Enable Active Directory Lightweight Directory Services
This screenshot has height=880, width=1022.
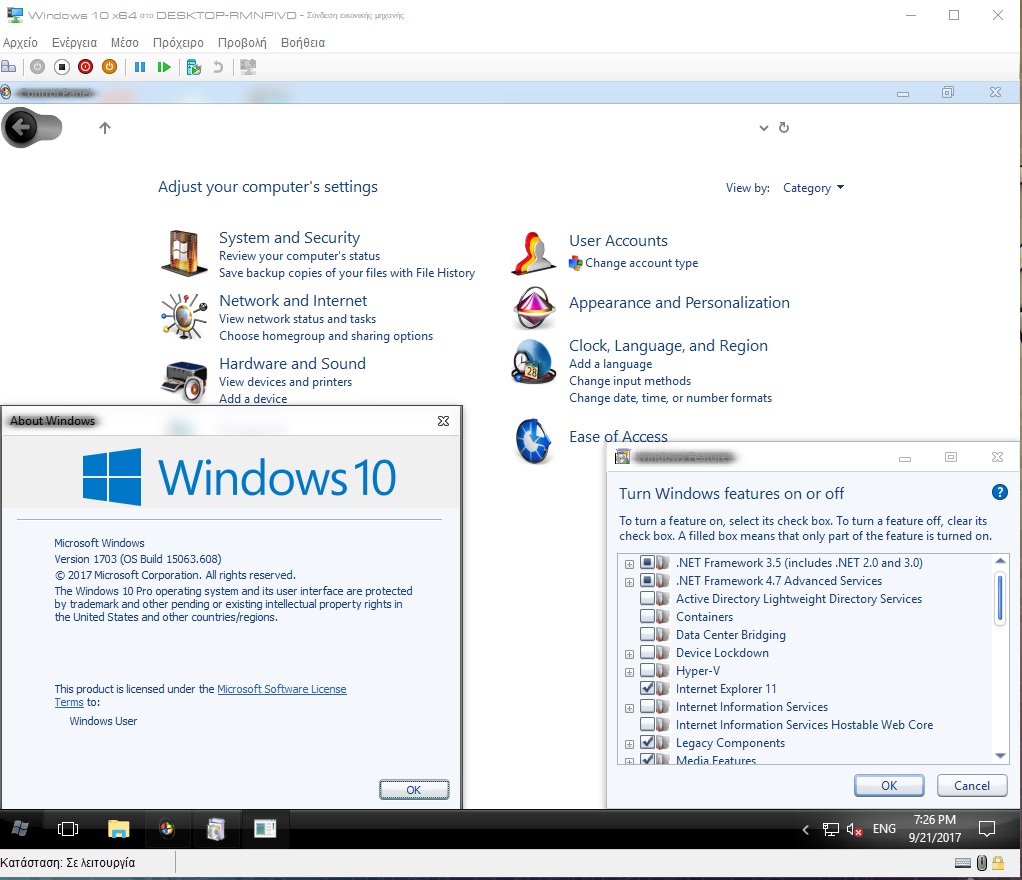tap(647, 598)
